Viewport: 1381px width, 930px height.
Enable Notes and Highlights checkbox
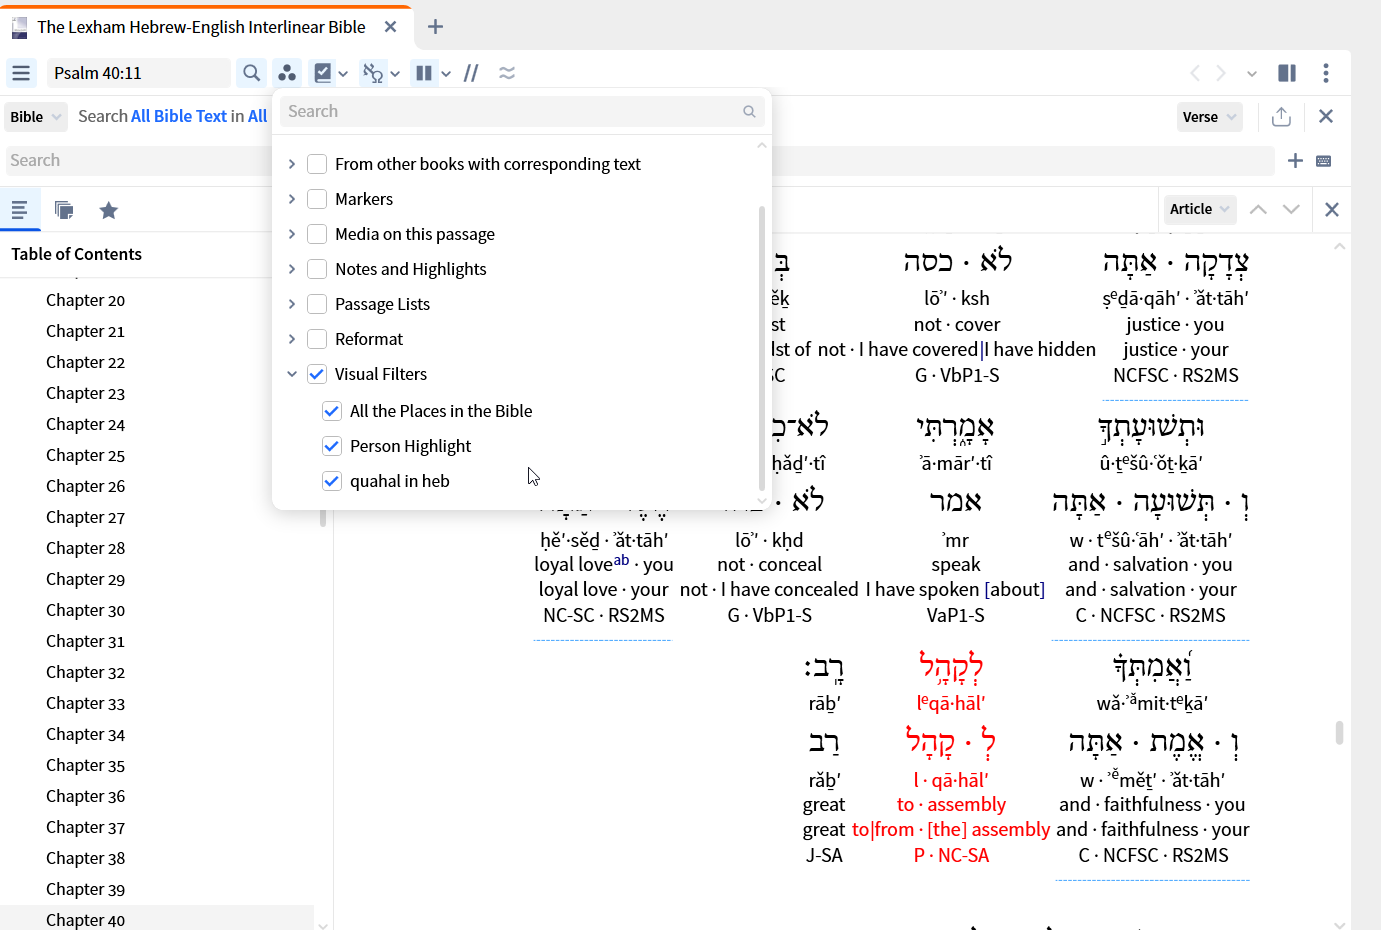[x=317, y=269]
